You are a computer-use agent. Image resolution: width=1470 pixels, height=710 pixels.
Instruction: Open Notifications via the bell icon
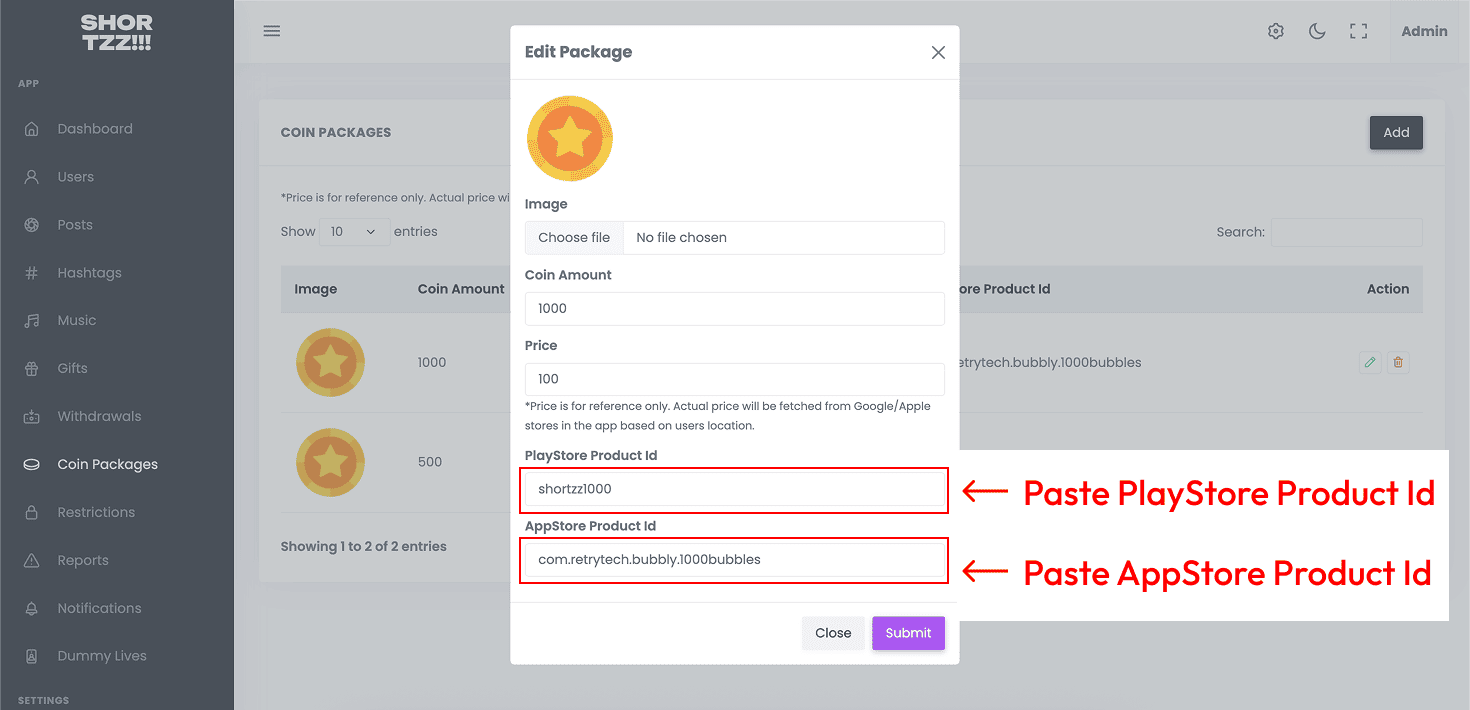(x=33, y=608)
